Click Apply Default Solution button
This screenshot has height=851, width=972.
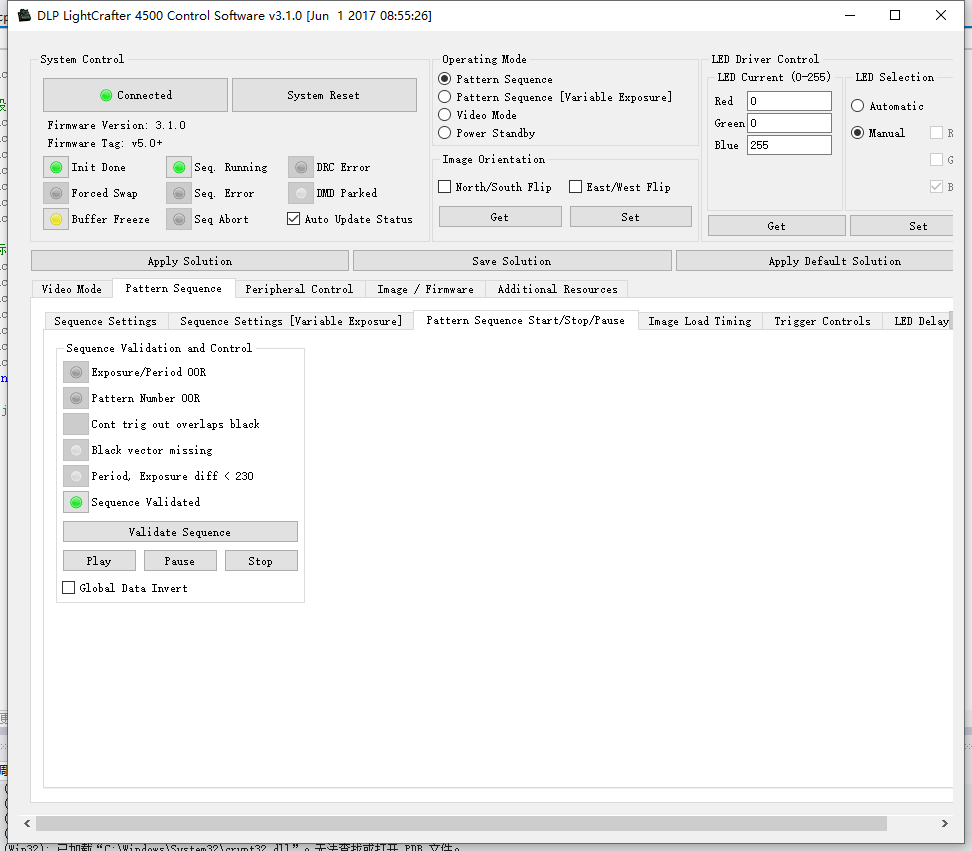pos(815,261)
